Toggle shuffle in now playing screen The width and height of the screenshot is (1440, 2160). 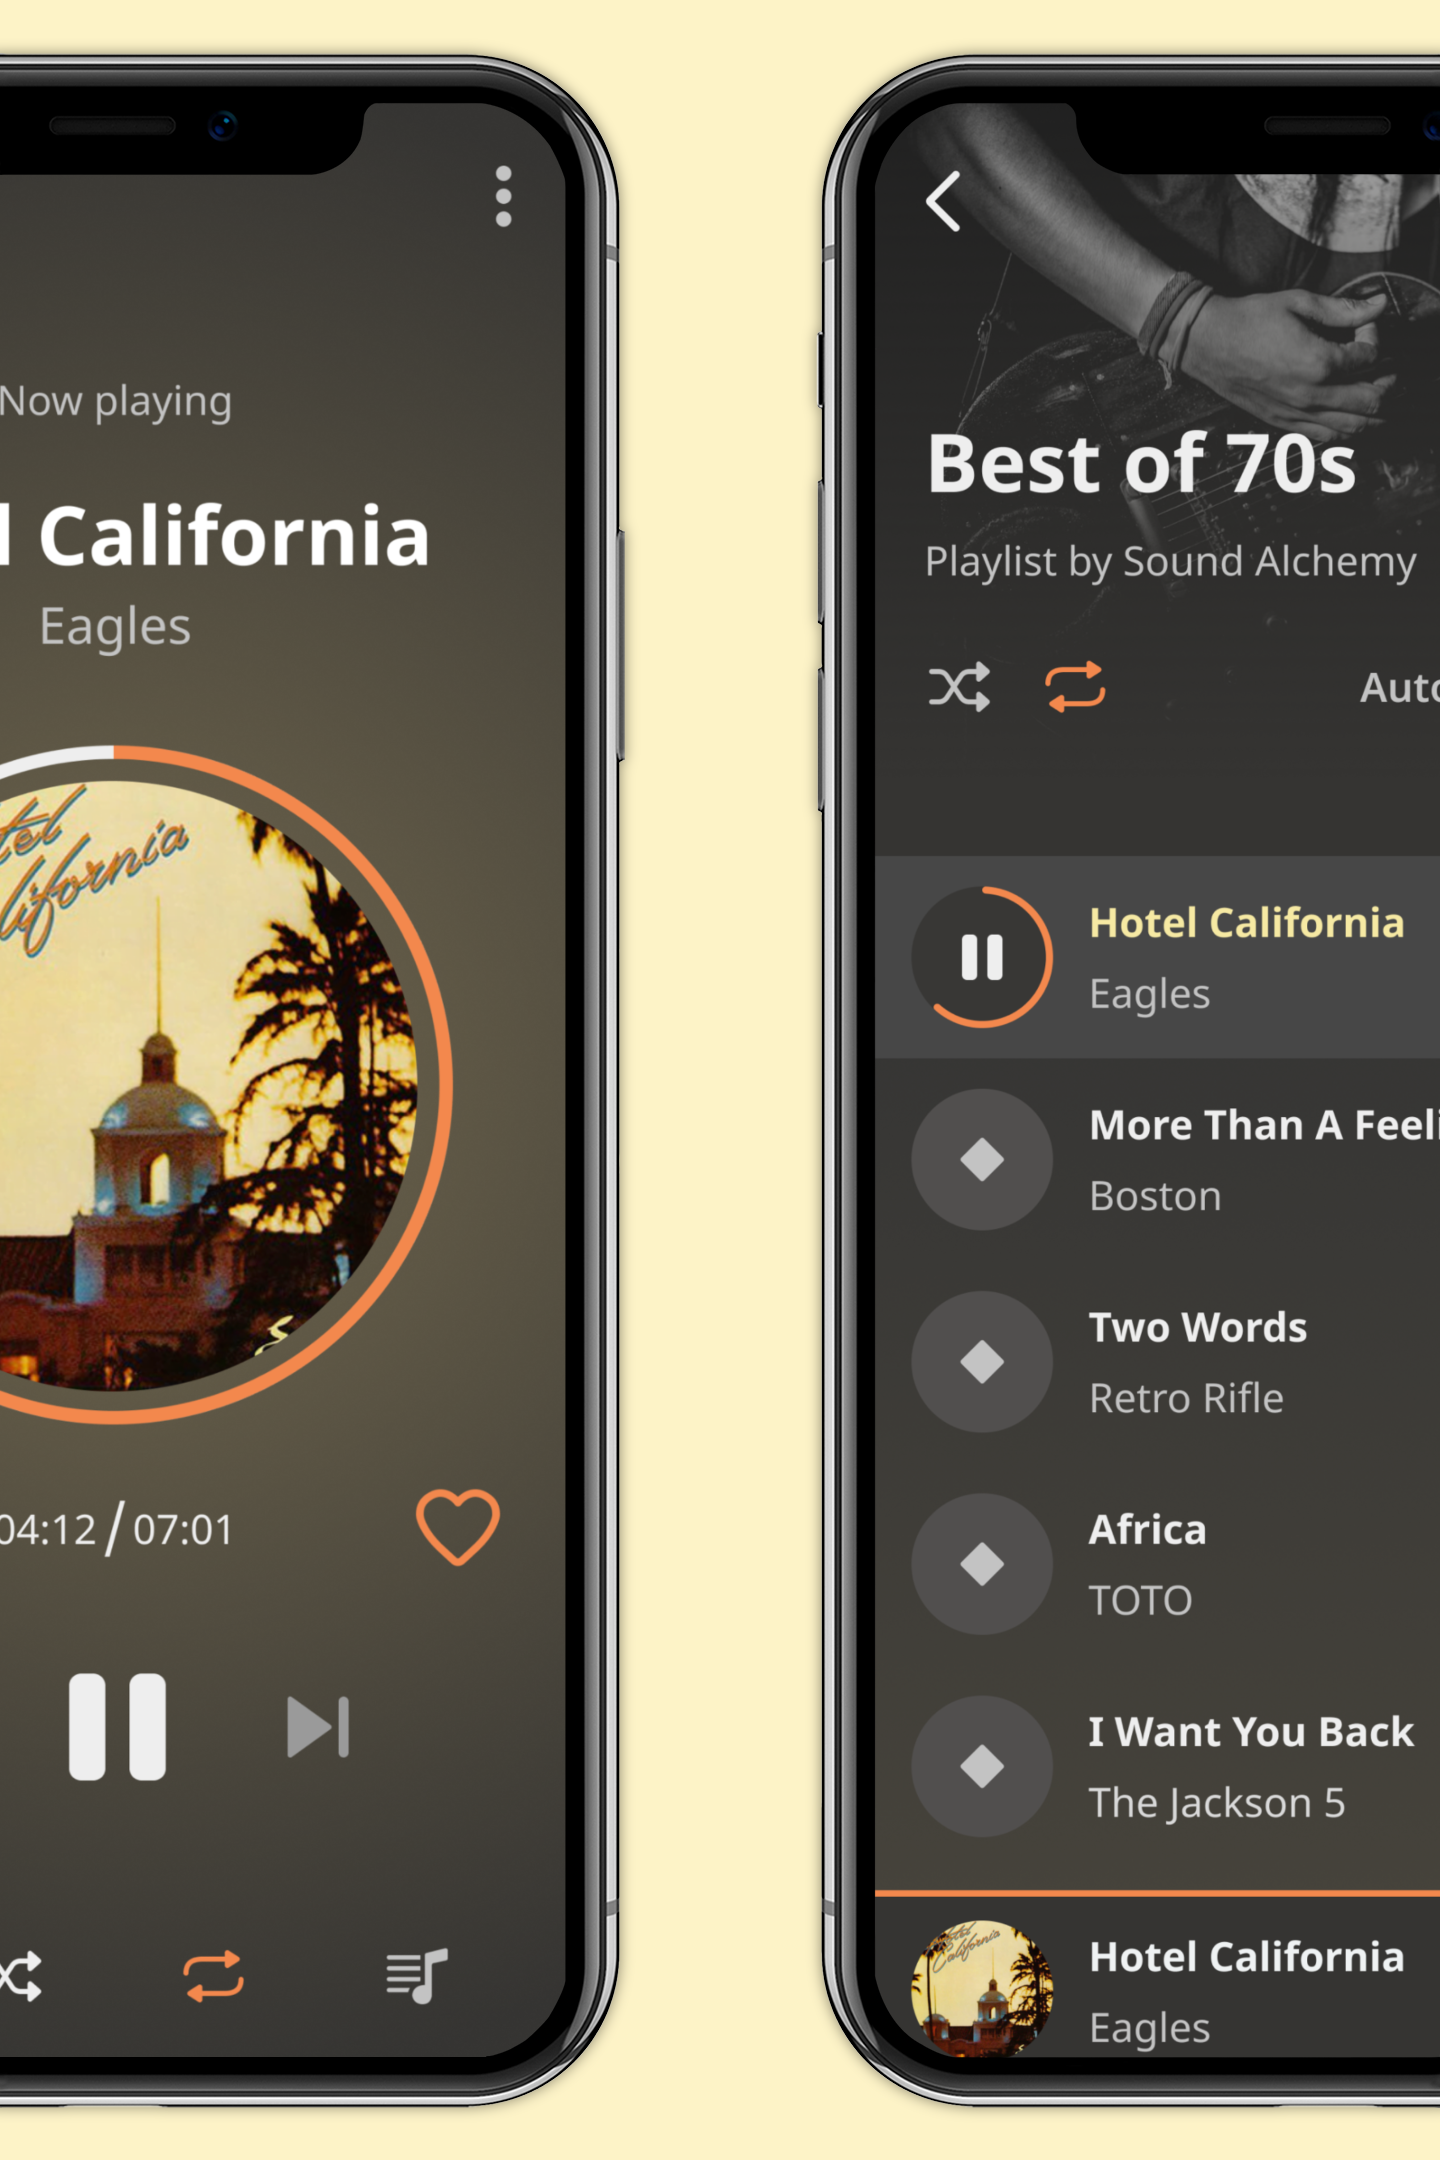pos(20,1975)
